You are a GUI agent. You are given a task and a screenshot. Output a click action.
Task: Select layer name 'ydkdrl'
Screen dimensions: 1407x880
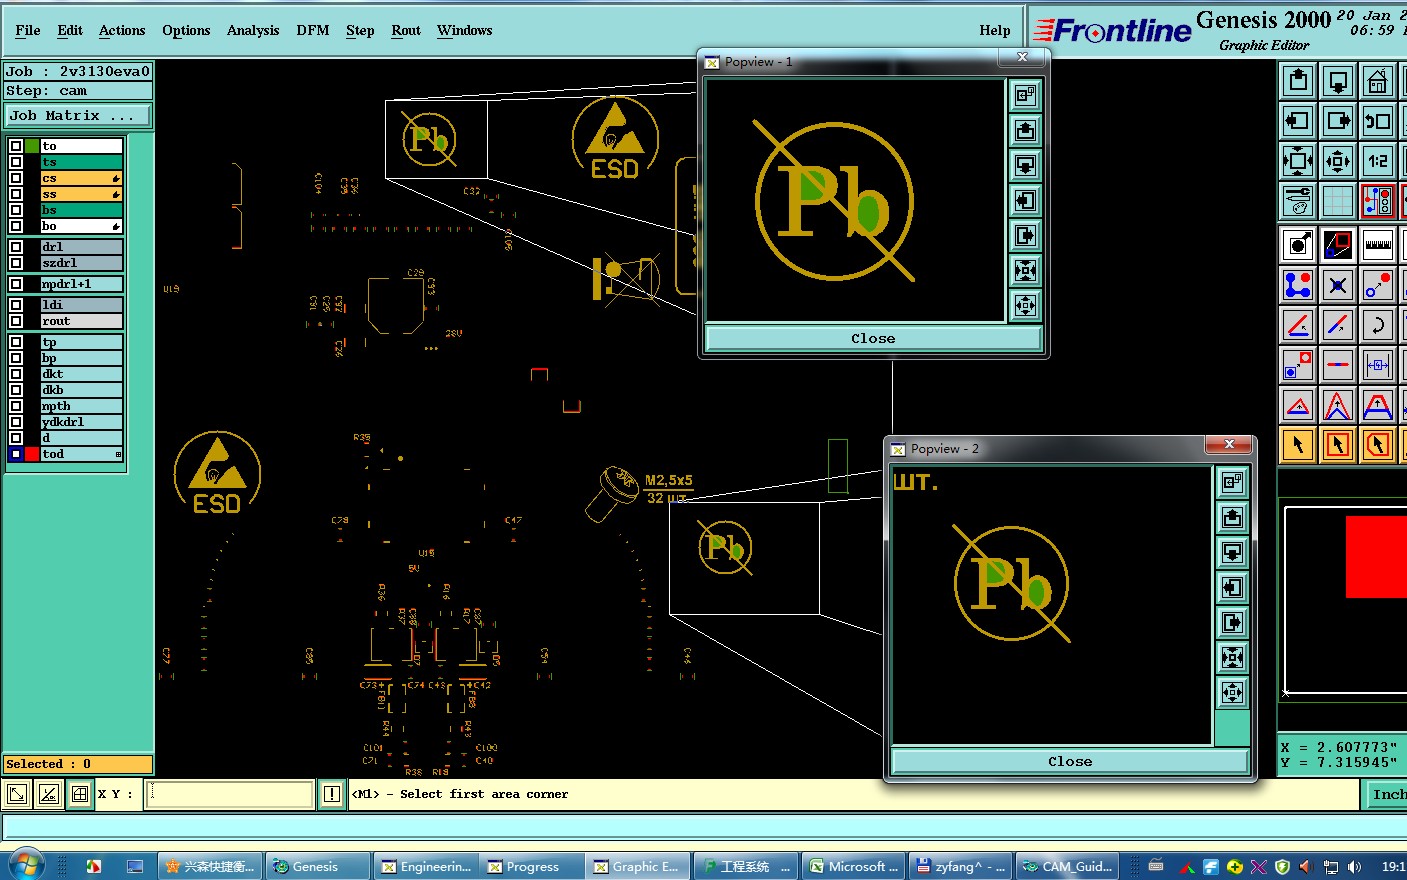click(x=82, y=422)
